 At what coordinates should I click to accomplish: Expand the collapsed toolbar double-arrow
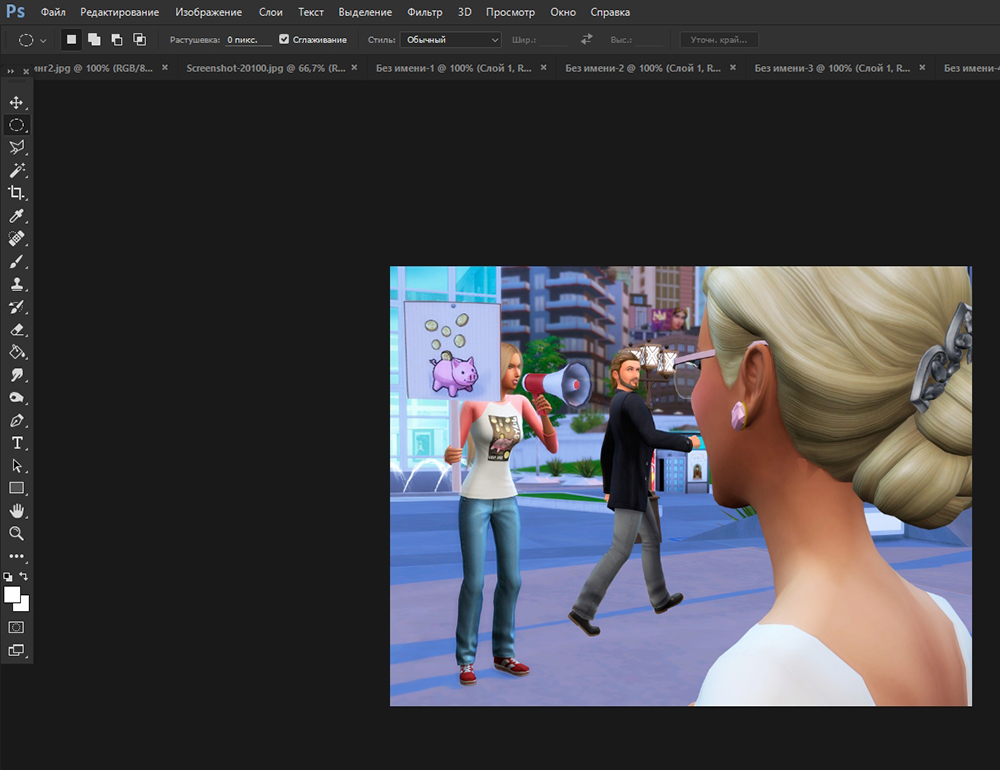tap(11, 71)
